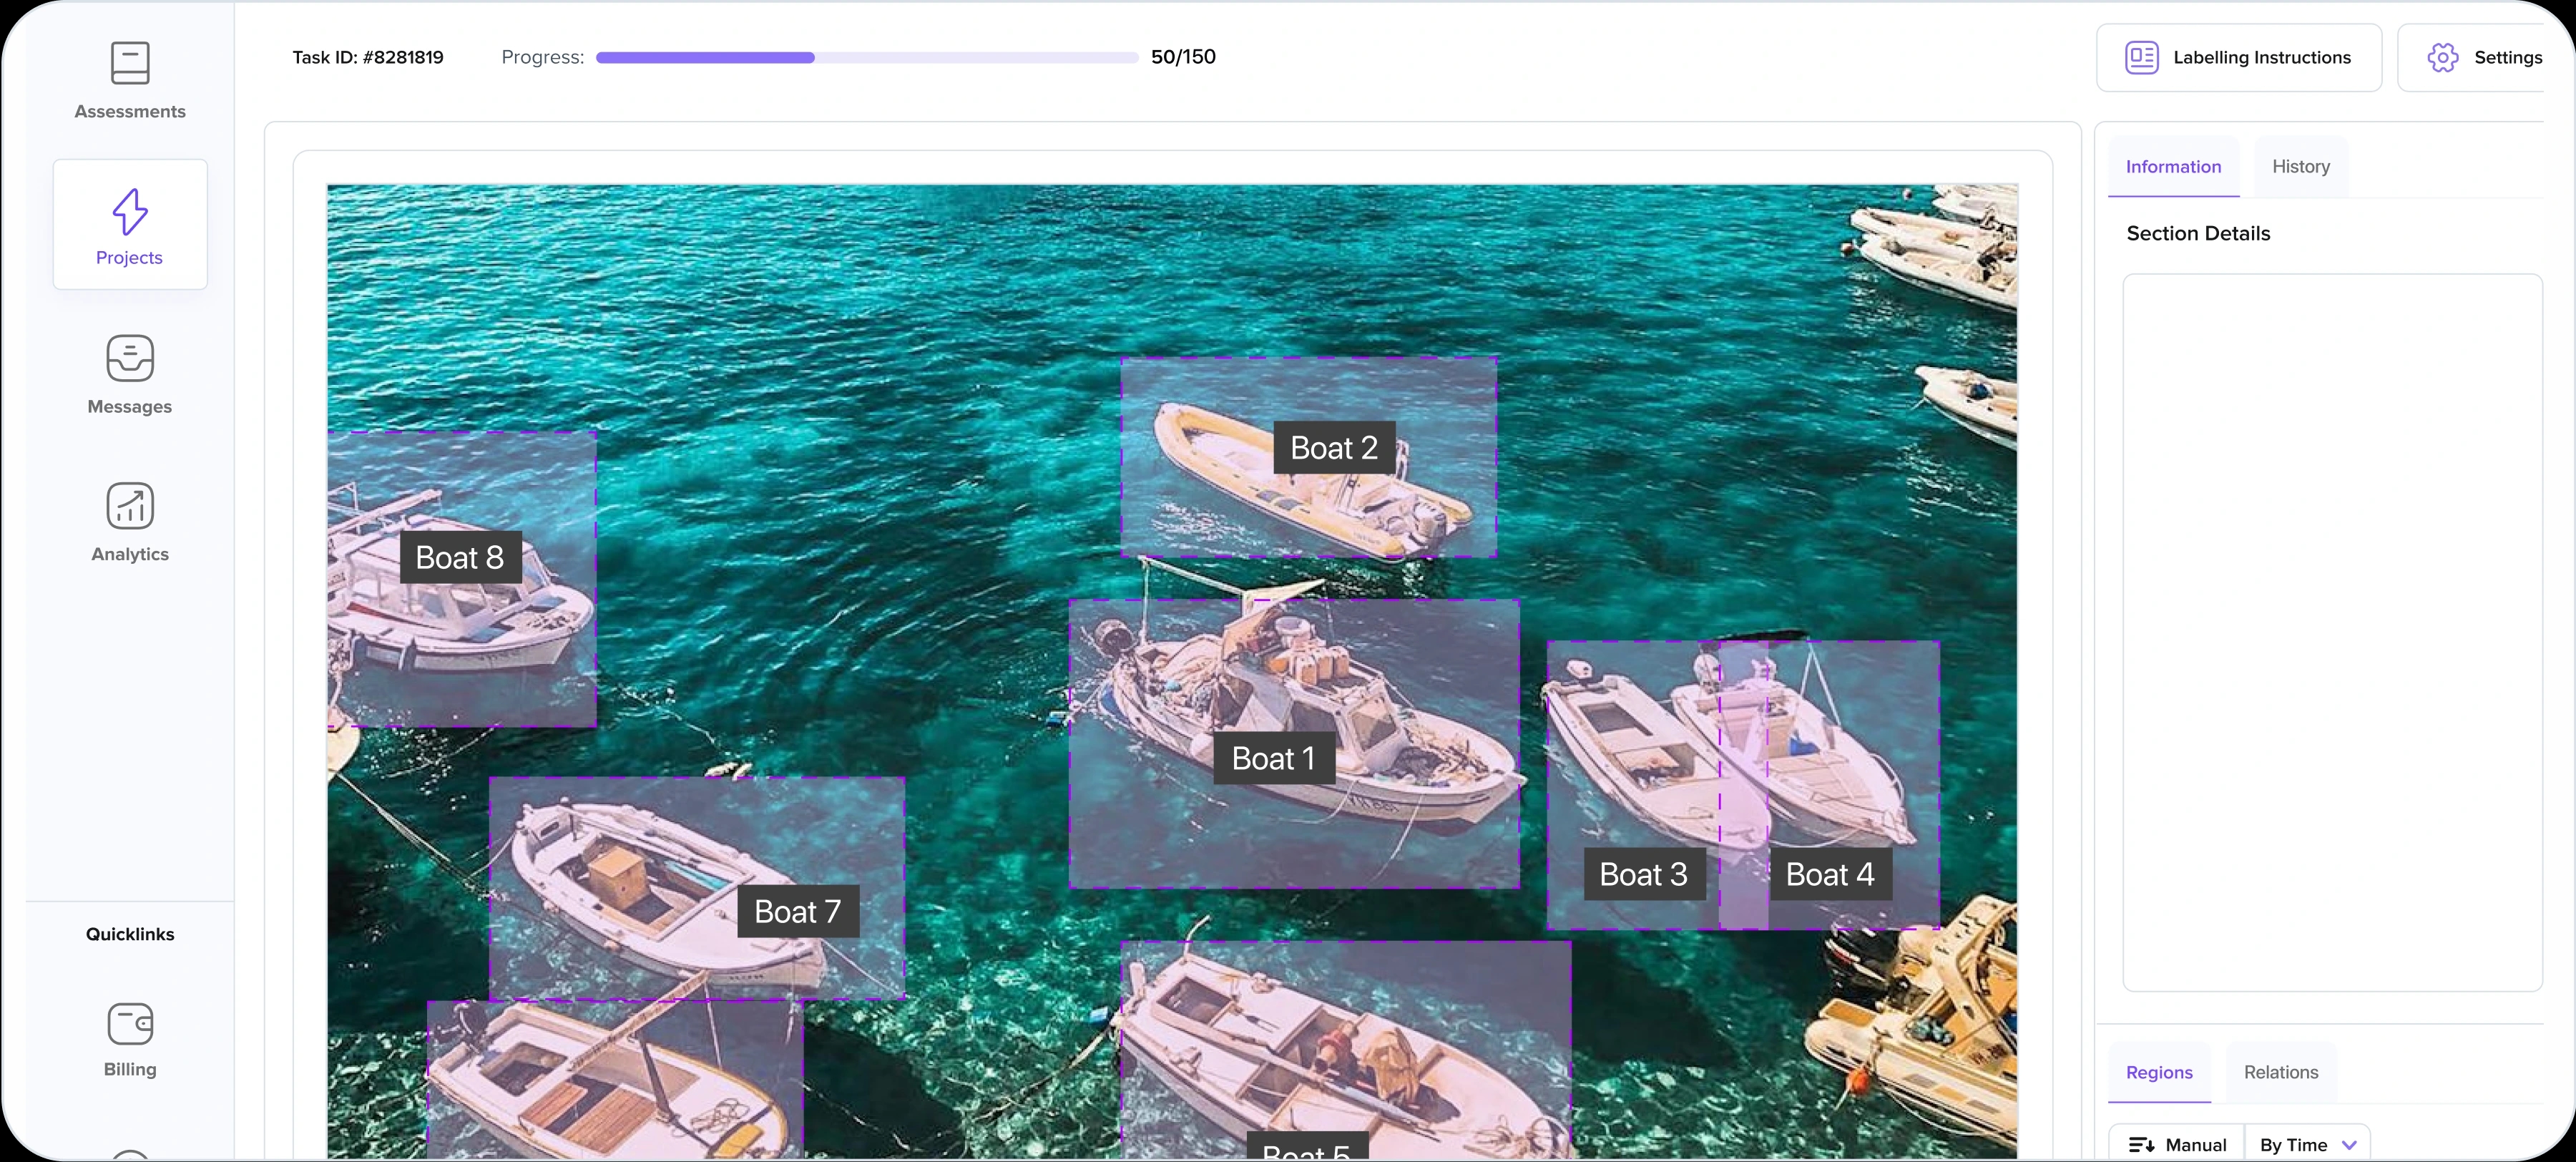The height and width of the screenshot is (1162, 2576).
Task: Open the Analytics chart icon
Action: pyautogui.click(x=130, y=505)
